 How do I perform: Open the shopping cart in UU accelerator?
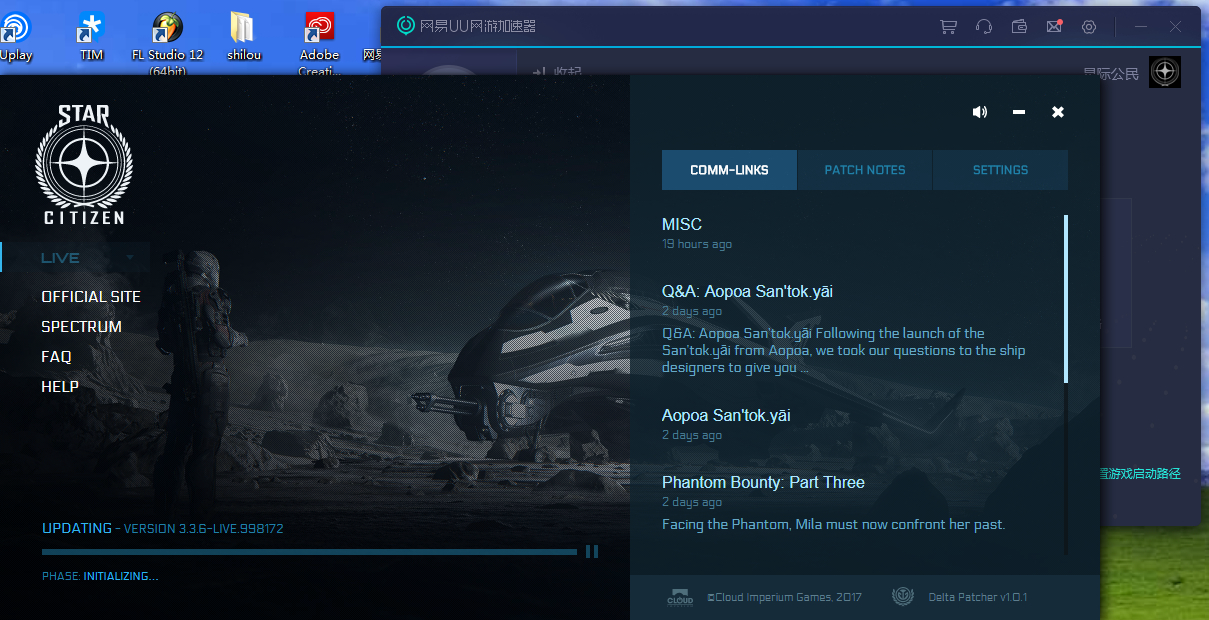pos(948,27)
